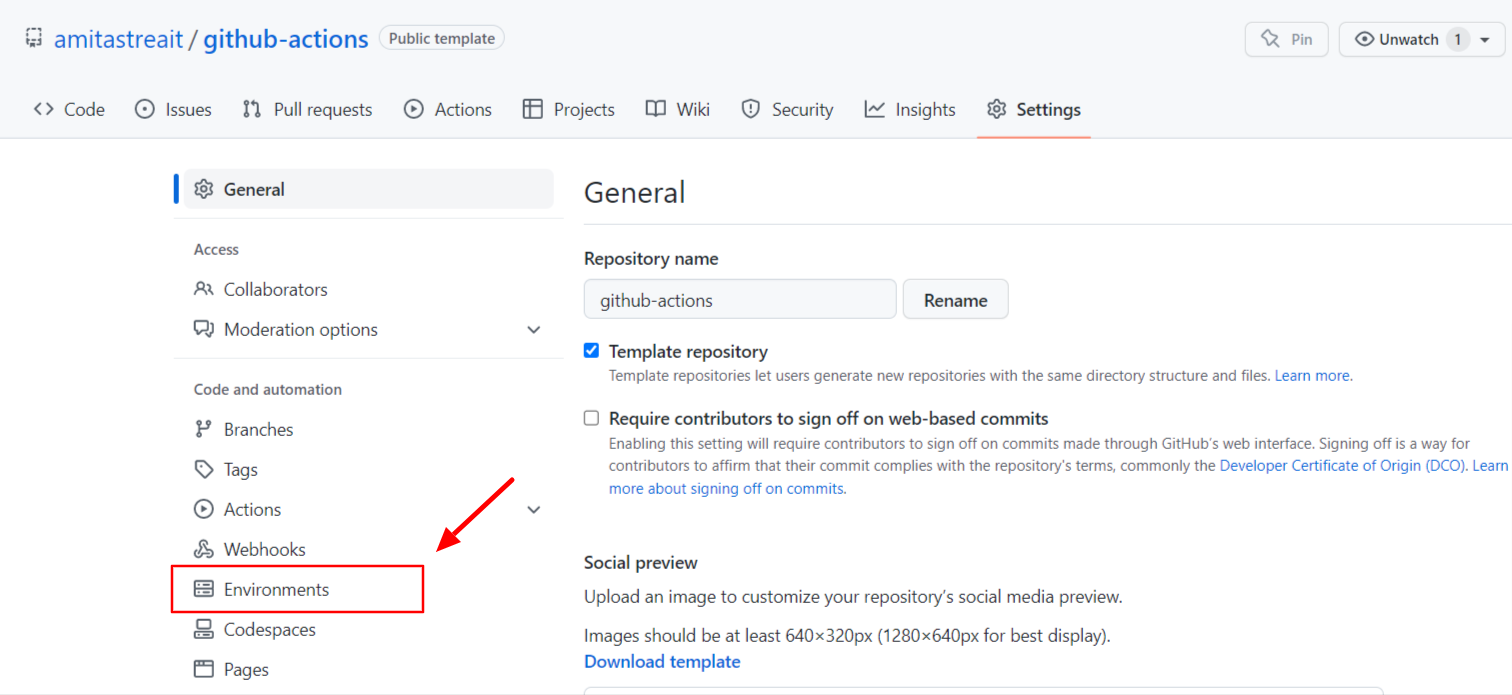Screen dimensions: 1512x695
Task: Open the Actions workflows icon
Action: 412,109
